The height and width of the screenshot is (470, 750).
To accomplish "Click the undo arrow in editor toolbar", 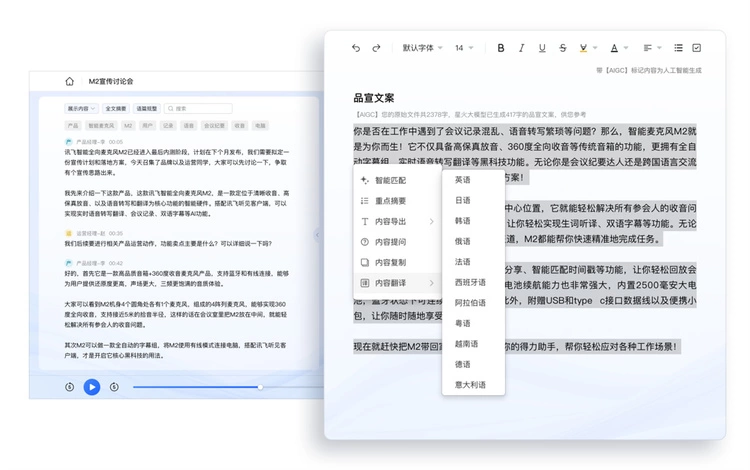I will pos(356,48).
